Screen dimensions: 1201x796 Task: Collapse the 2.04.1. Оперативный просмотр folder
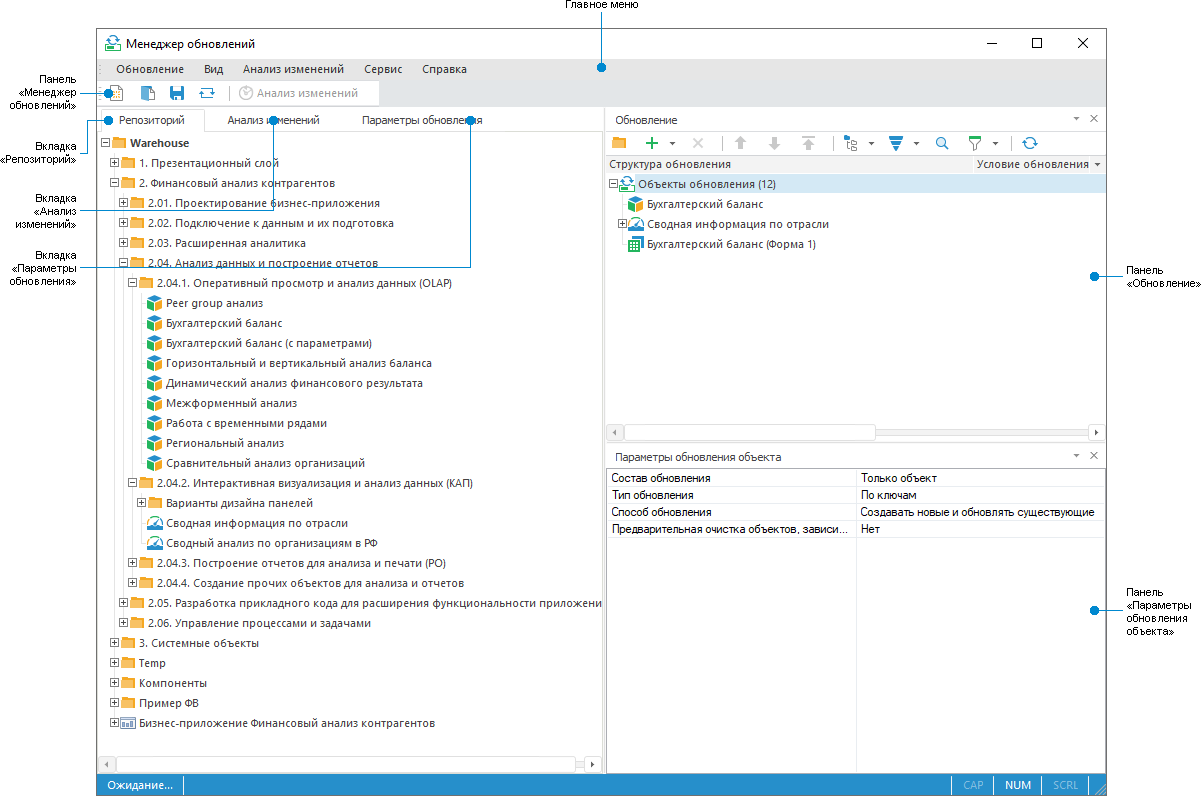coord(132,283)
